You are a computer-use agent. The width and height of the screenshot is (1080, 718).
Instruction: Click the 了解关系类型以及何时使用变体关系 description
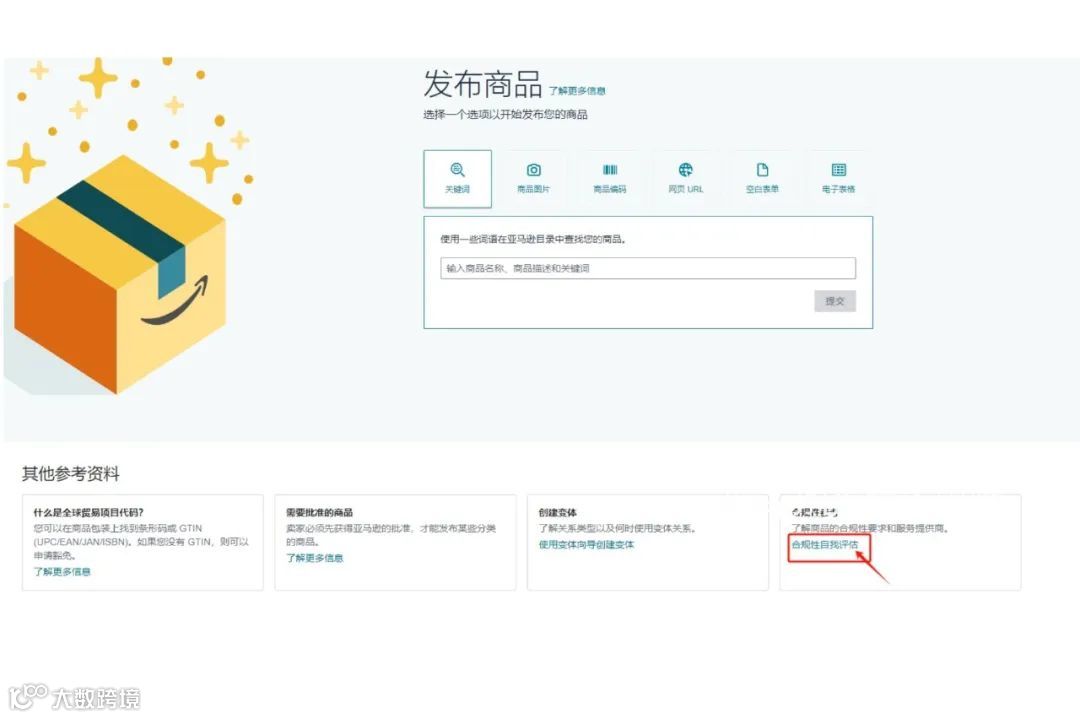coord(617,529)
